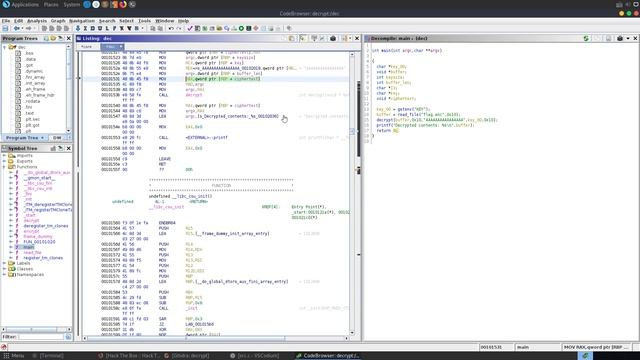Screen dimensions: 640x360
Task: Open the Window menu
Action: [164, 21]
